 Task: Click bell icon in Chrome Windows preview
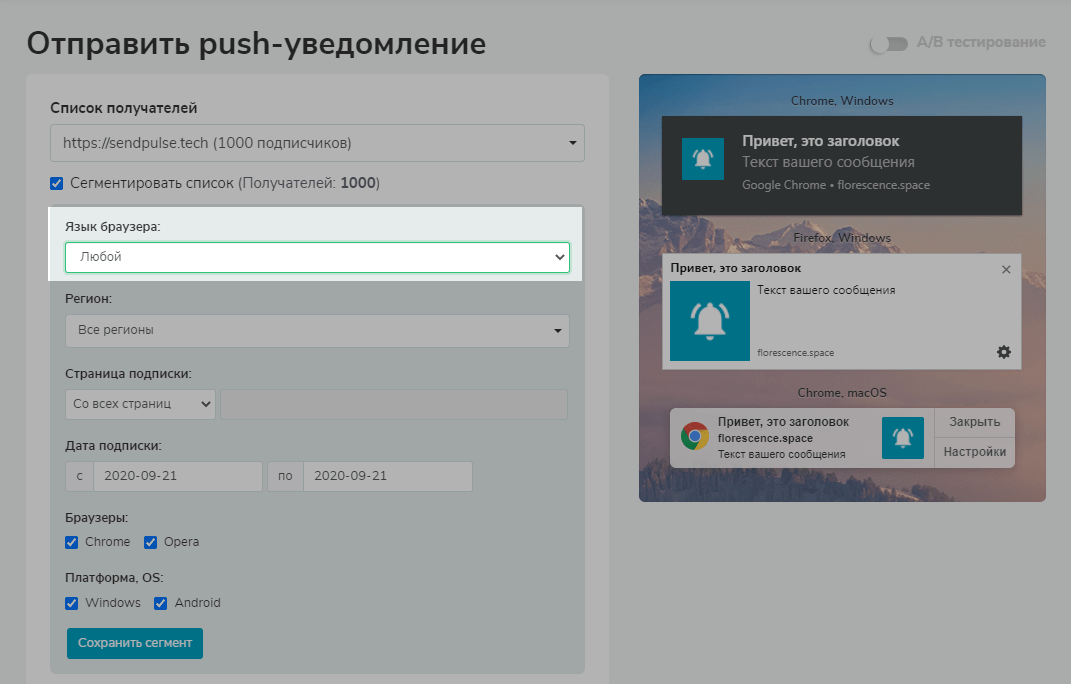click(703, 159)
